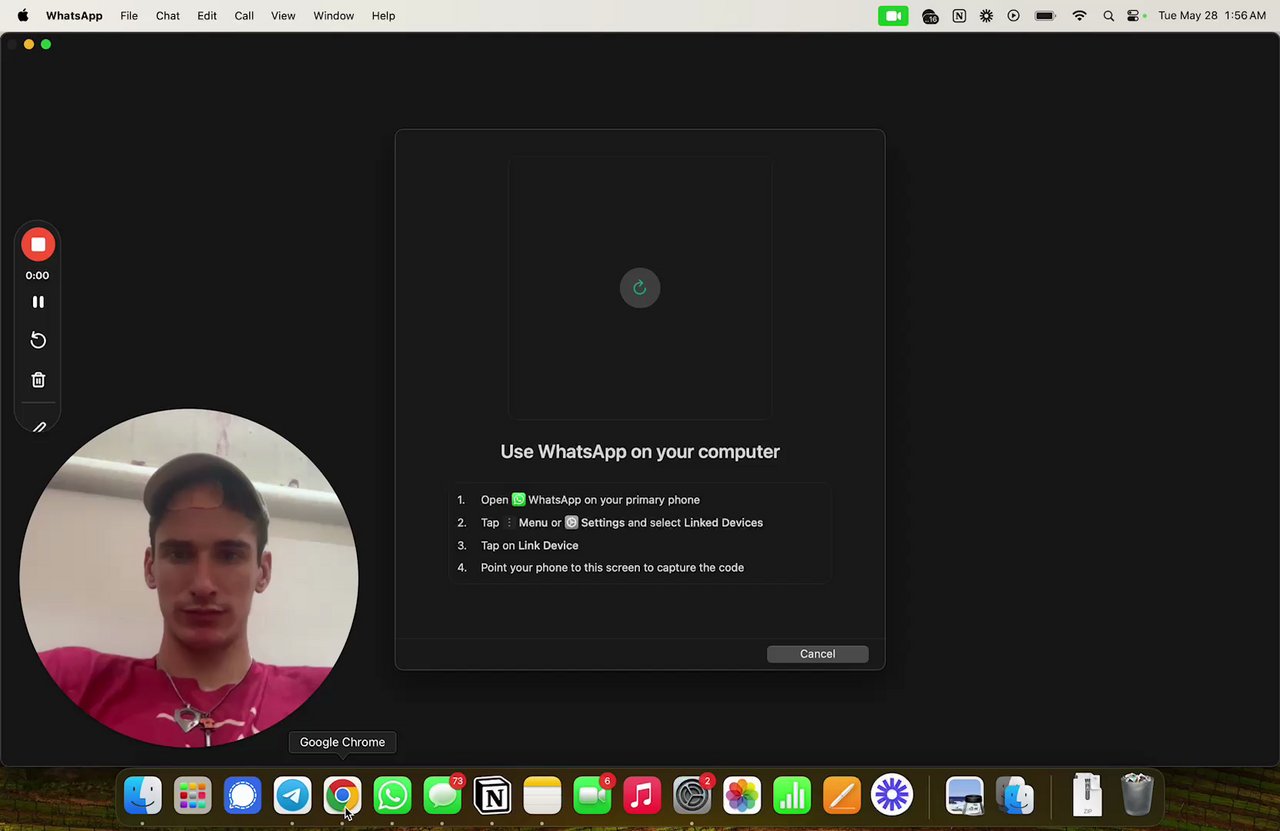The height and width of the screenshot is (831, 1280).
Task: Open the Help menu
Action: tap(383, 16)
